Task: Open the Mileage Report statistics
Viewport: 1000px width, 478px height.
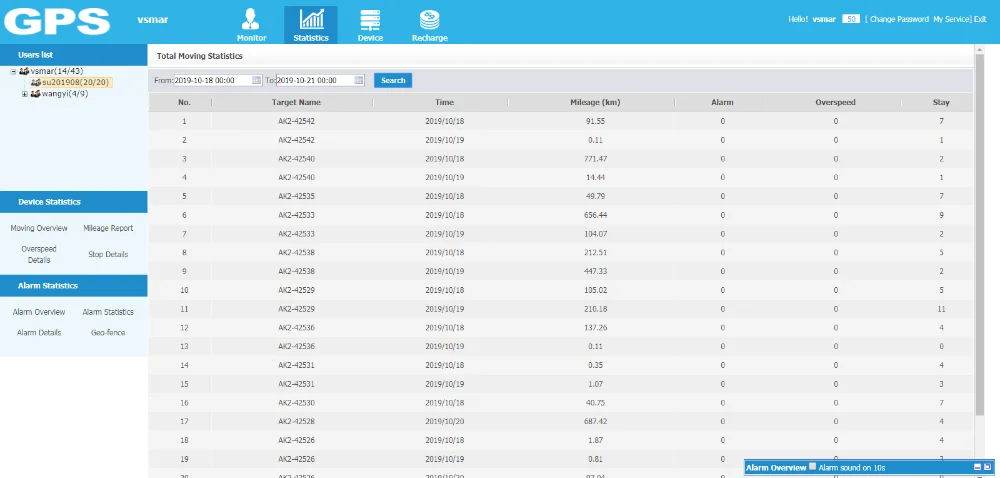Action: [108, 228]
